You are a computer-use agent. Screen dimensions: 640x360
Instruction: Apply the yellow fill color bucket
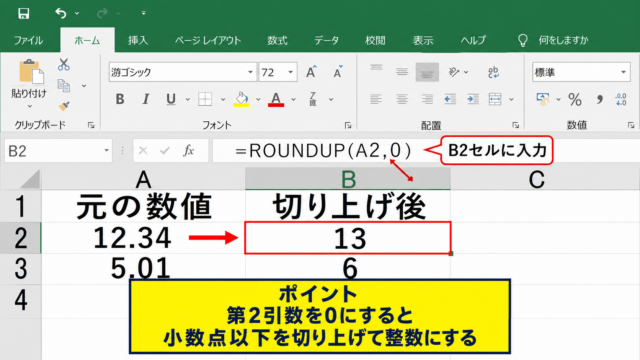241,99
